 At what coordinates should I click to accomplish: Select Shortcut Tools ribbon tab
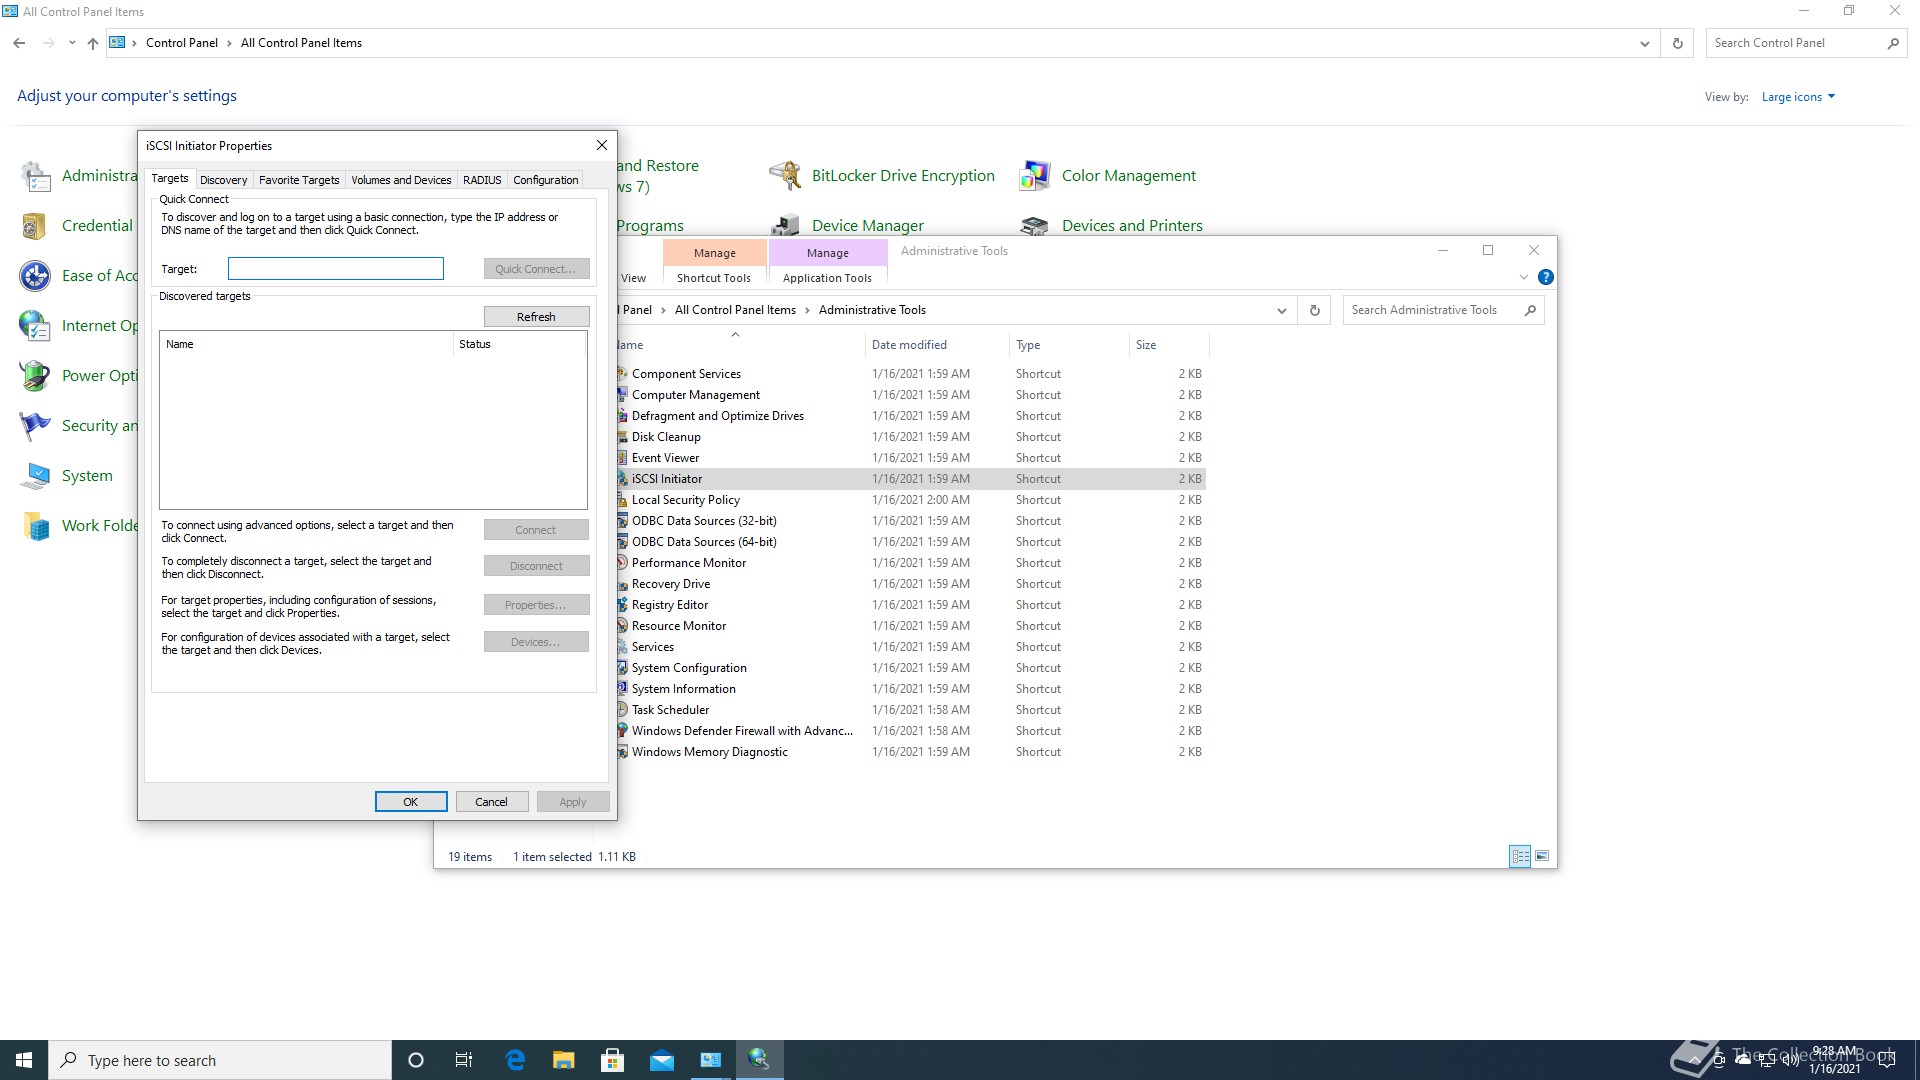(x=714, y=278)
